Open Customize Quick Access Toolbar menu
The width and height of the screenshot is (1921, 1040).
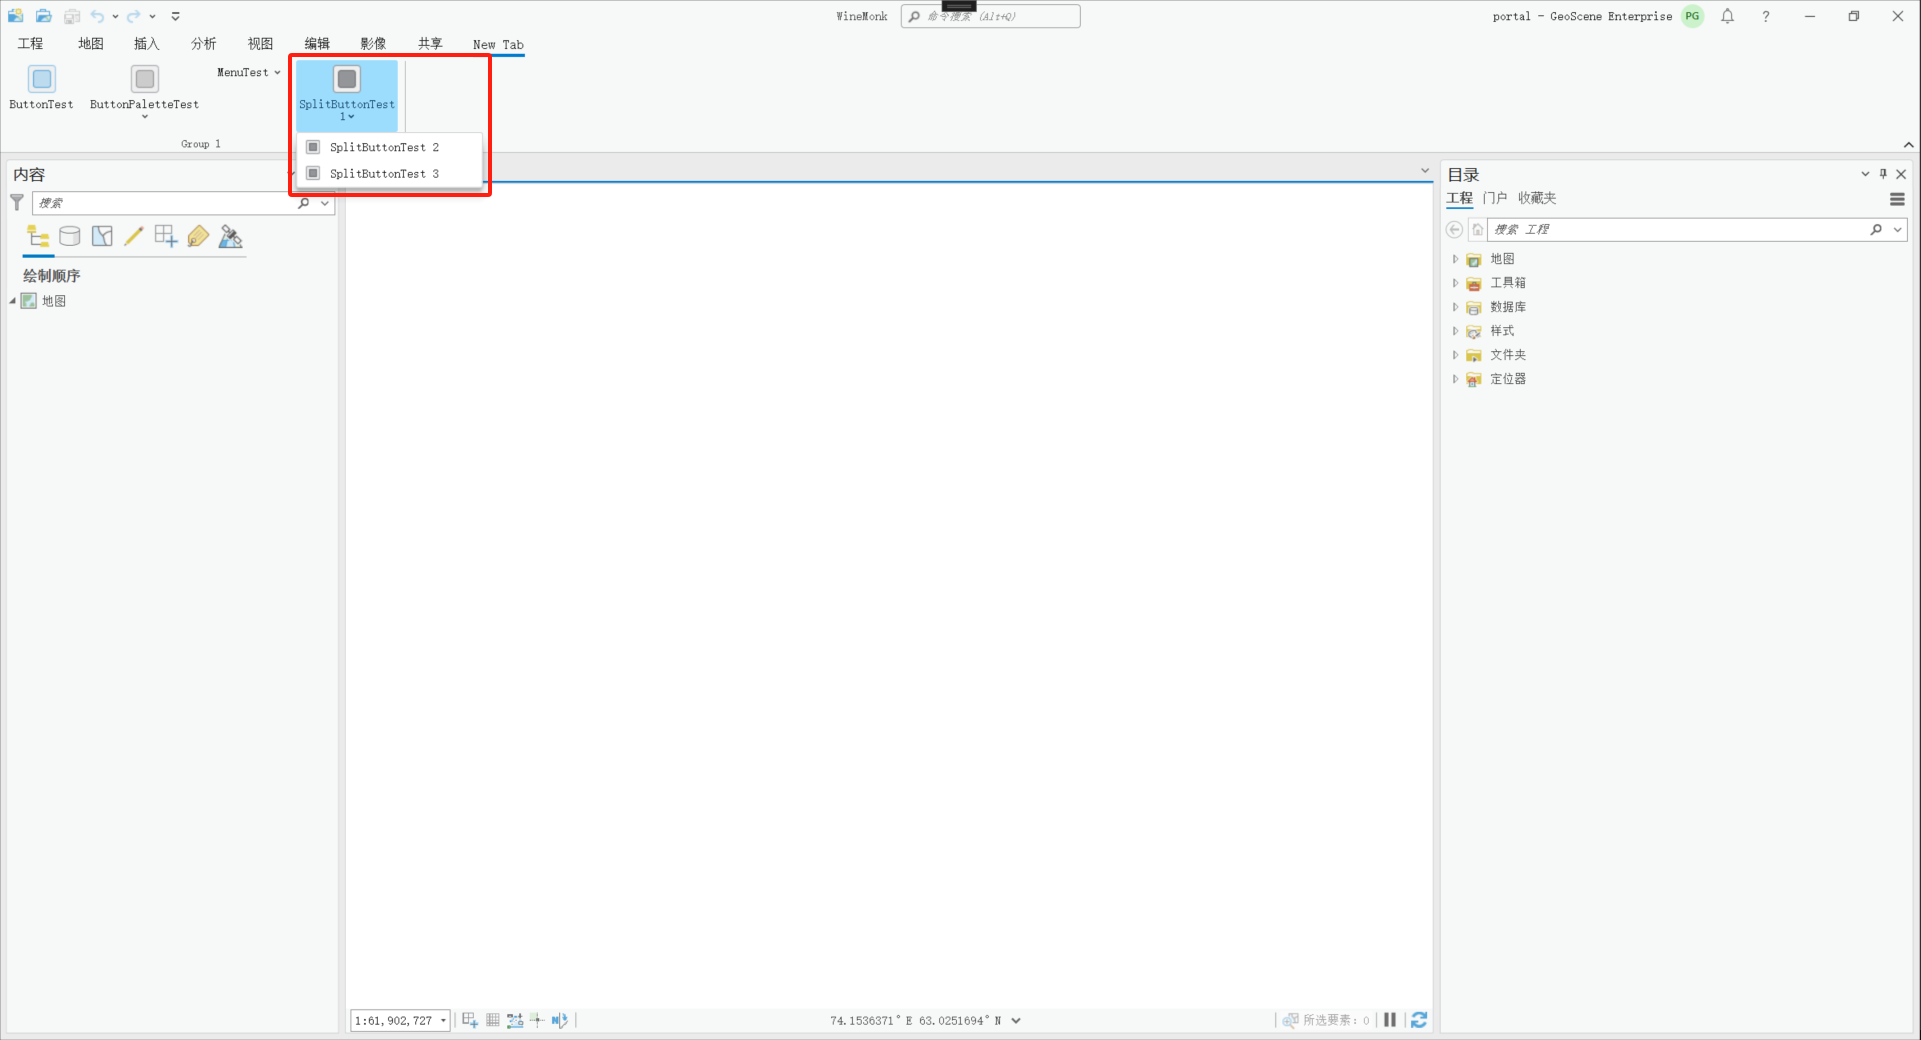coord(176,16)
